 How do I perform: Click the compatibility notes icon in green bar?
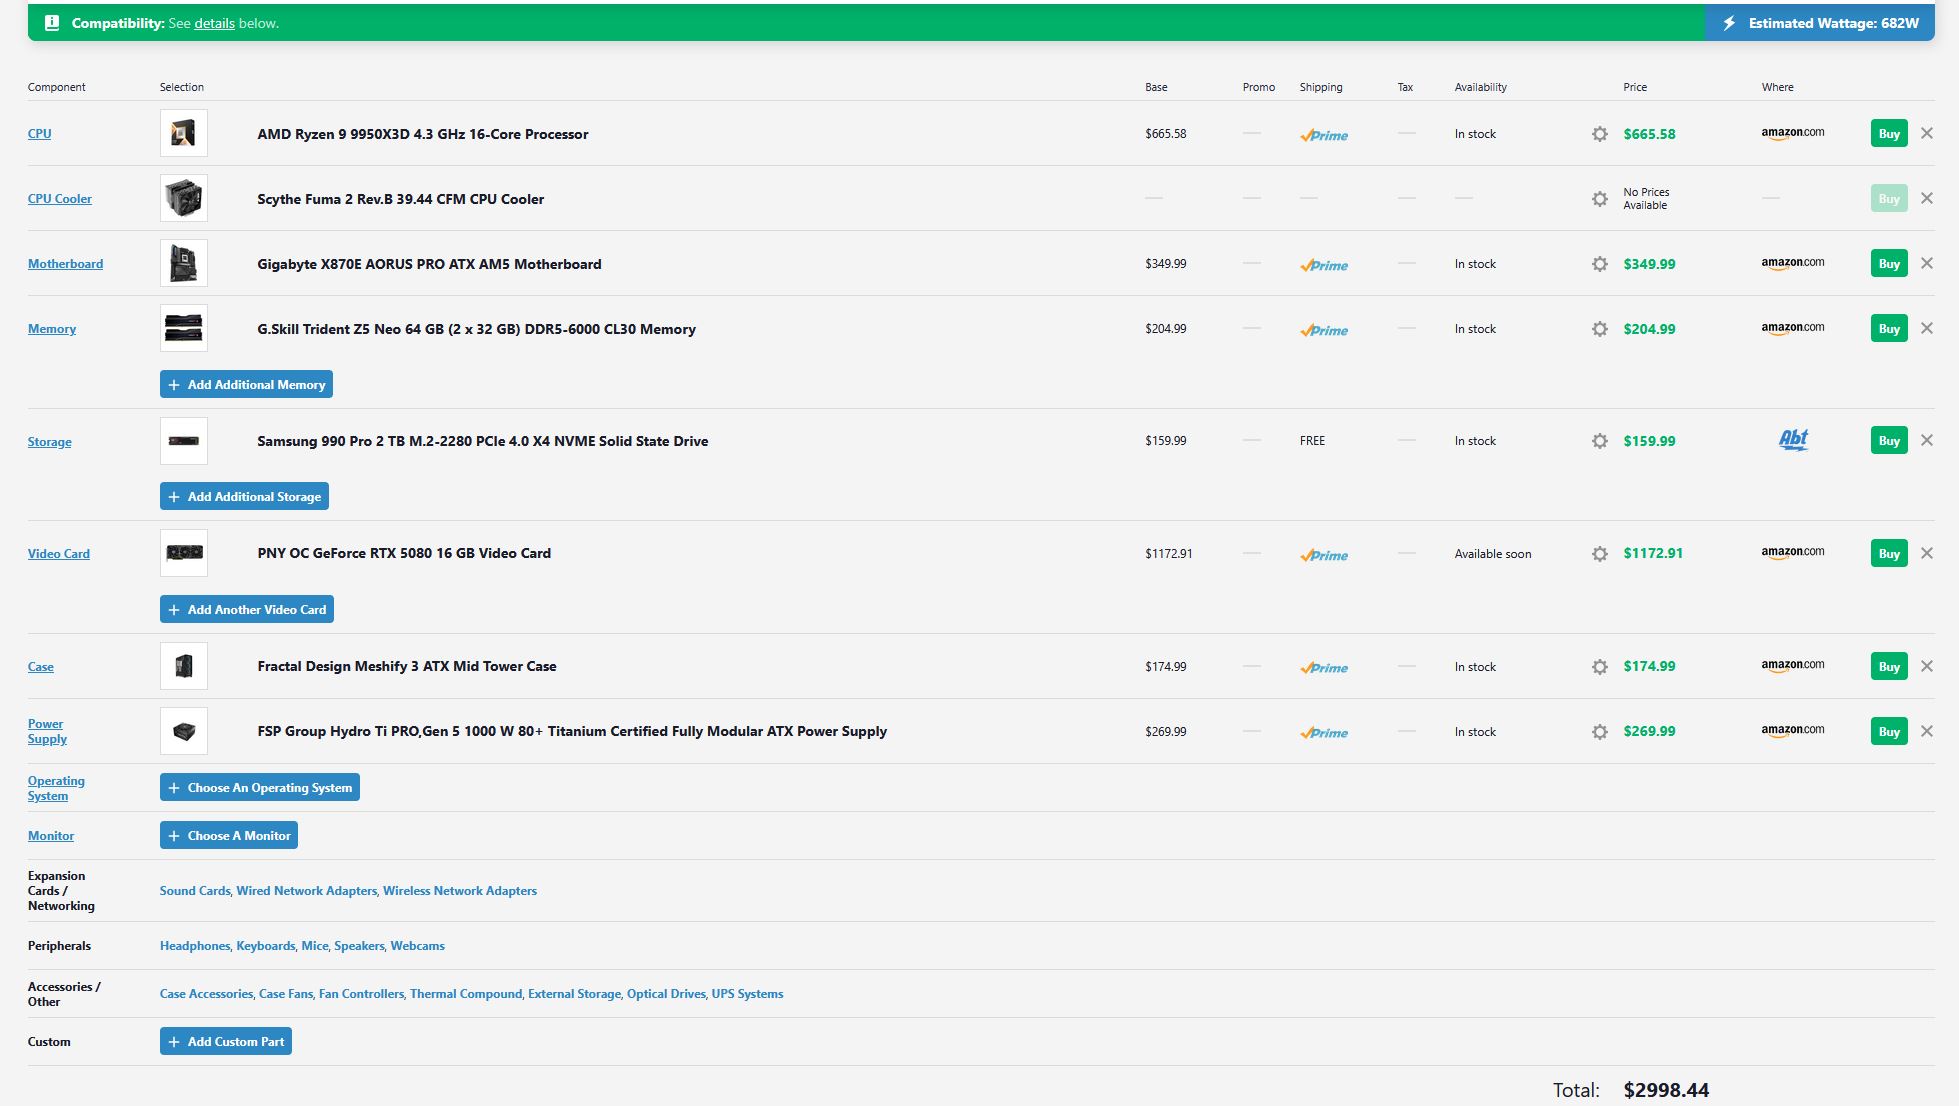click(52, 23)
